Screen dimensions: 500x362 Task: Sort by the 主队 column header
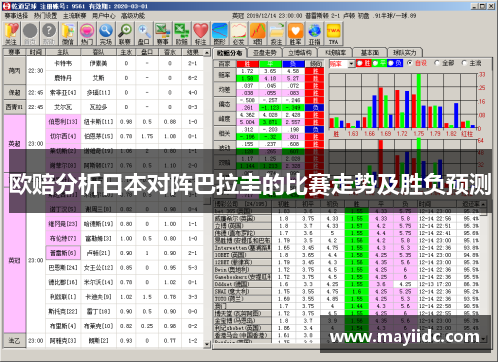pyautogui.click(x=63, y=52)
